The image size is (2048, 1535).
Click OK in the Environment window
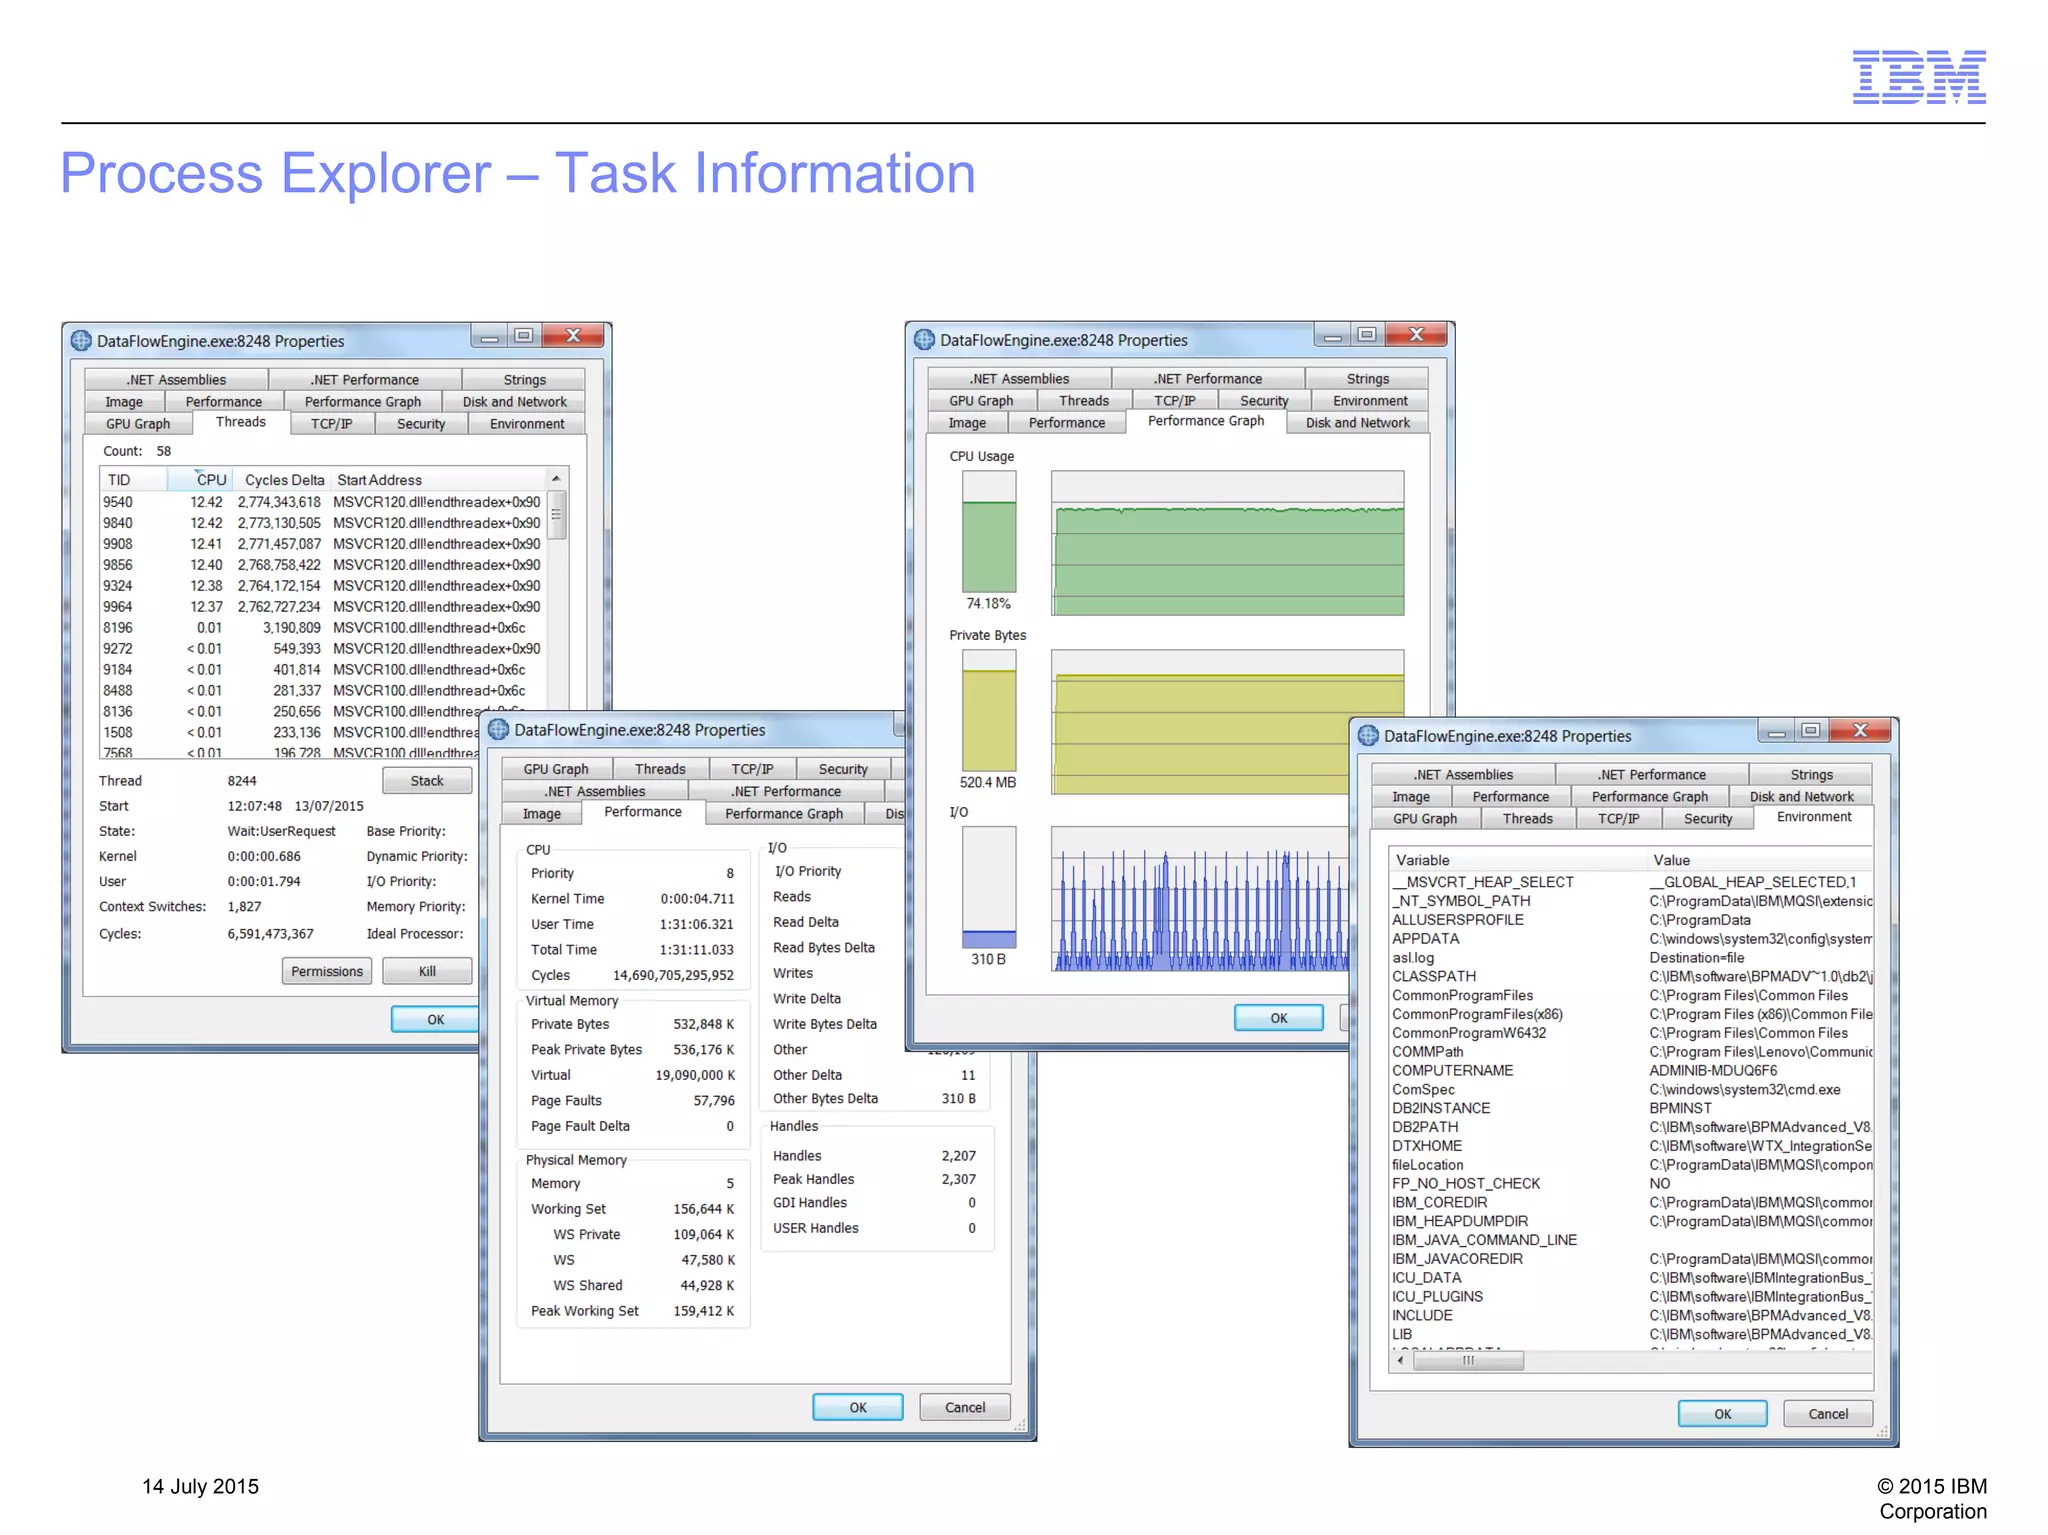click(1723, 1414)
